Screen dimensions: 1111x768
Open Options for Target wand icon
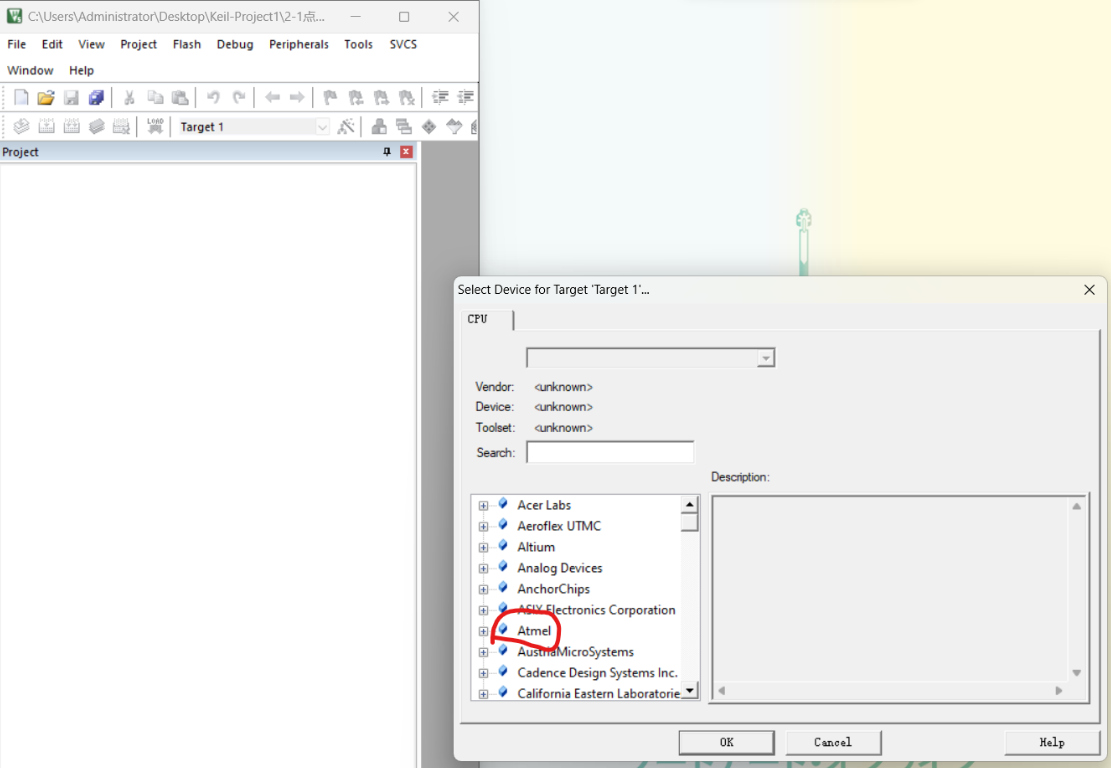pyautogui.click(x=346, y=126)
